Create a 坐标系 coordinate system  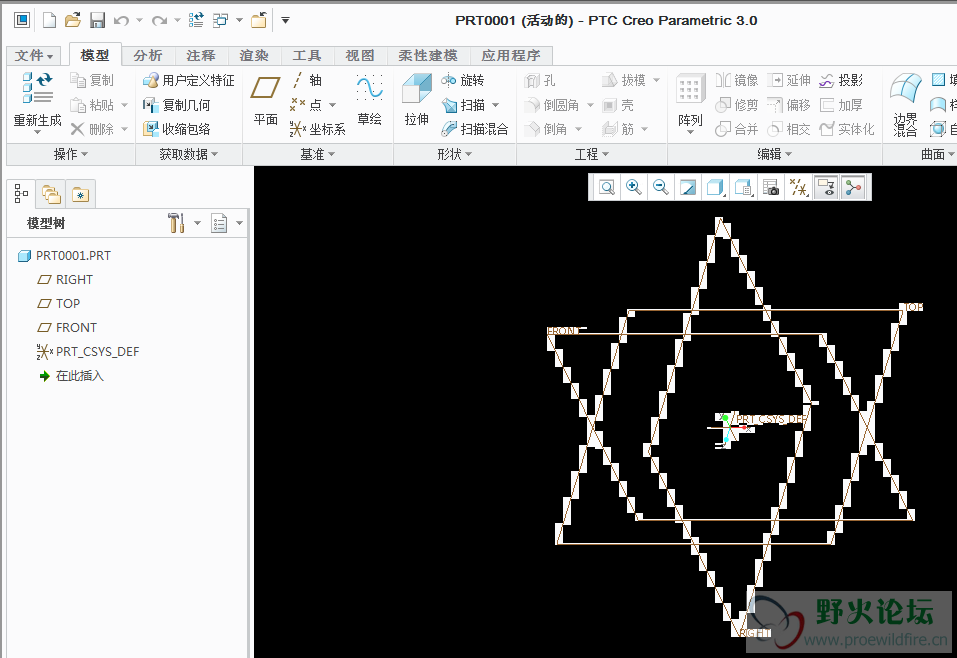[x=318, y=129]
